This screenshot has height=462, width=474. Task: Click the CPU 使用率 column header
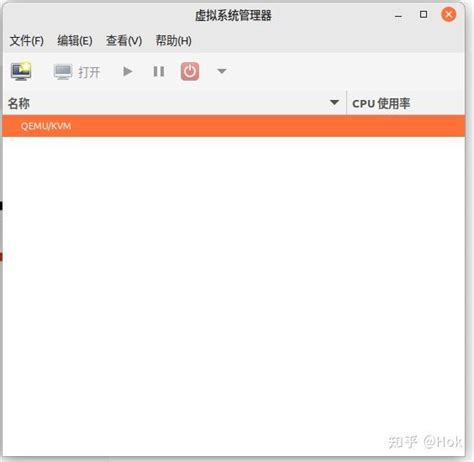tap(406, 103)
